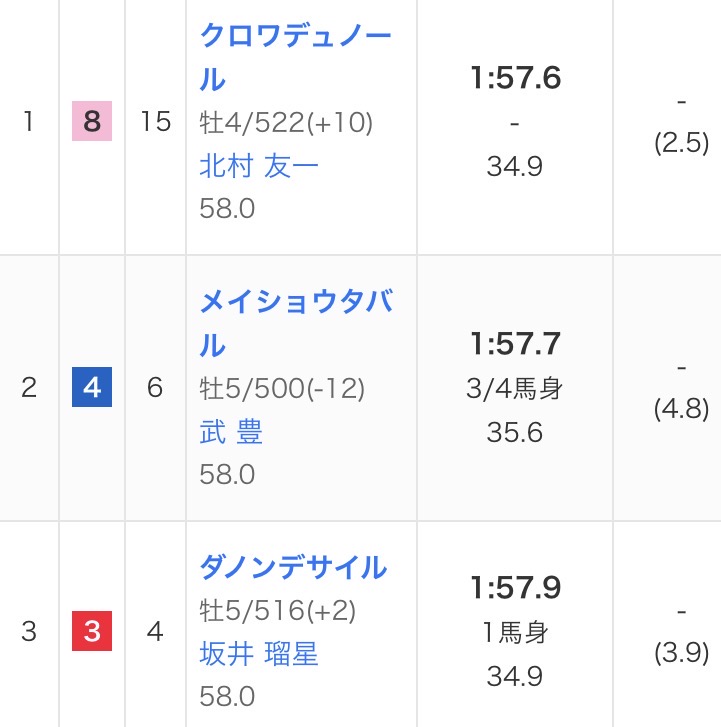721x727 pixels.
Task: Open jockey 坂井 瑠星 link
Action: tap(259, 654)
